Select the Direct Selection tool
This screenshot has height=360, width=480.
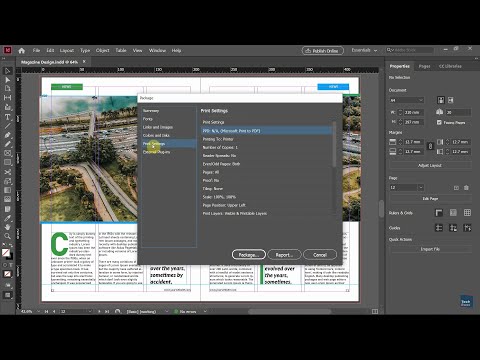[x=7, y=80]
